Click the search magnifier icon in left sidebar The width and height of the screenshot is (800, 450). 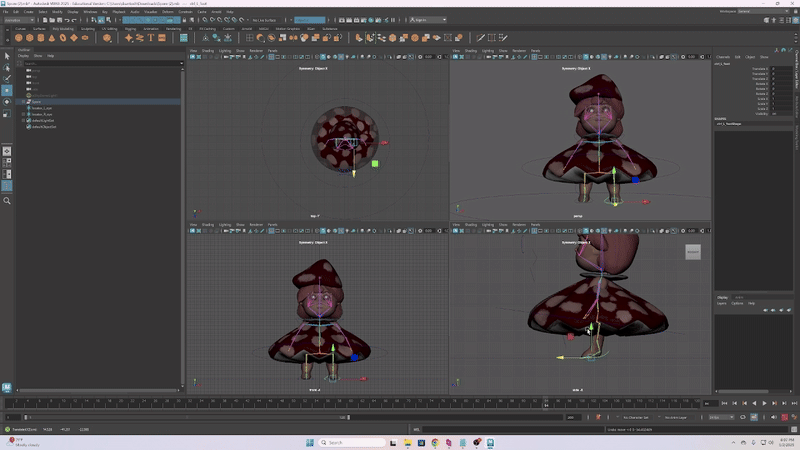(x=7, y=201)
